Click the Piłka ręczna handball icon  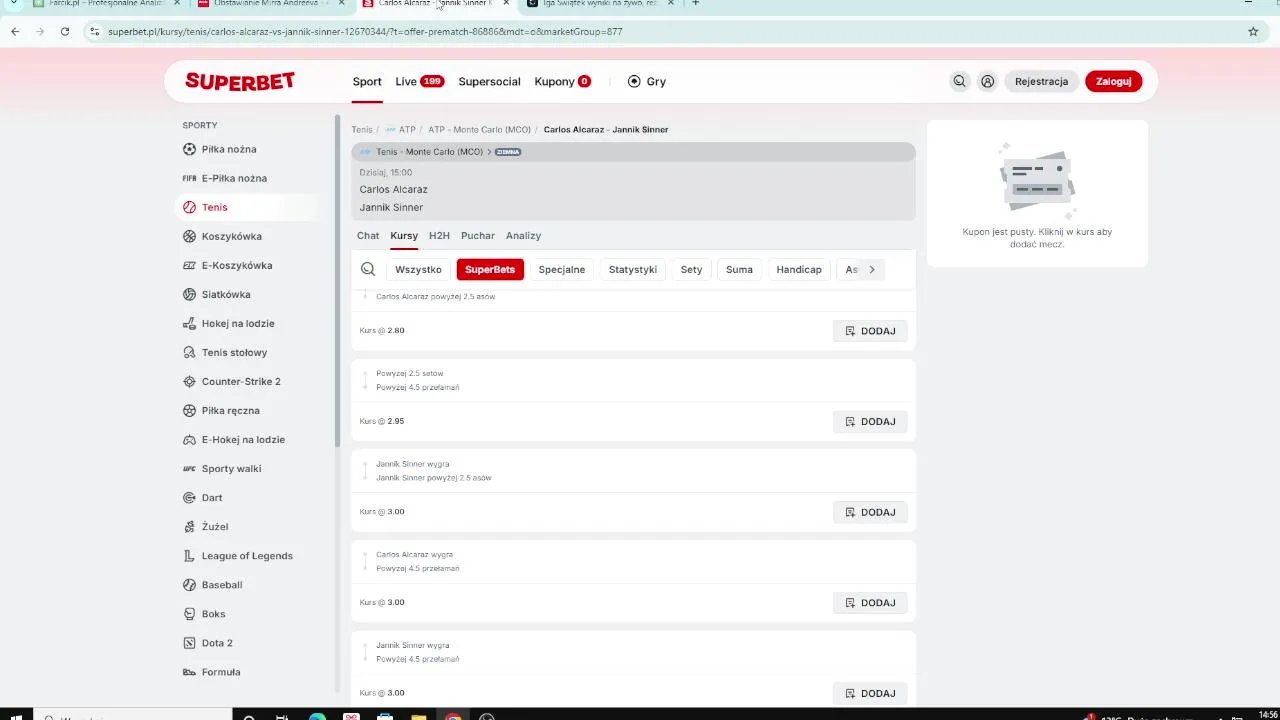189,410
